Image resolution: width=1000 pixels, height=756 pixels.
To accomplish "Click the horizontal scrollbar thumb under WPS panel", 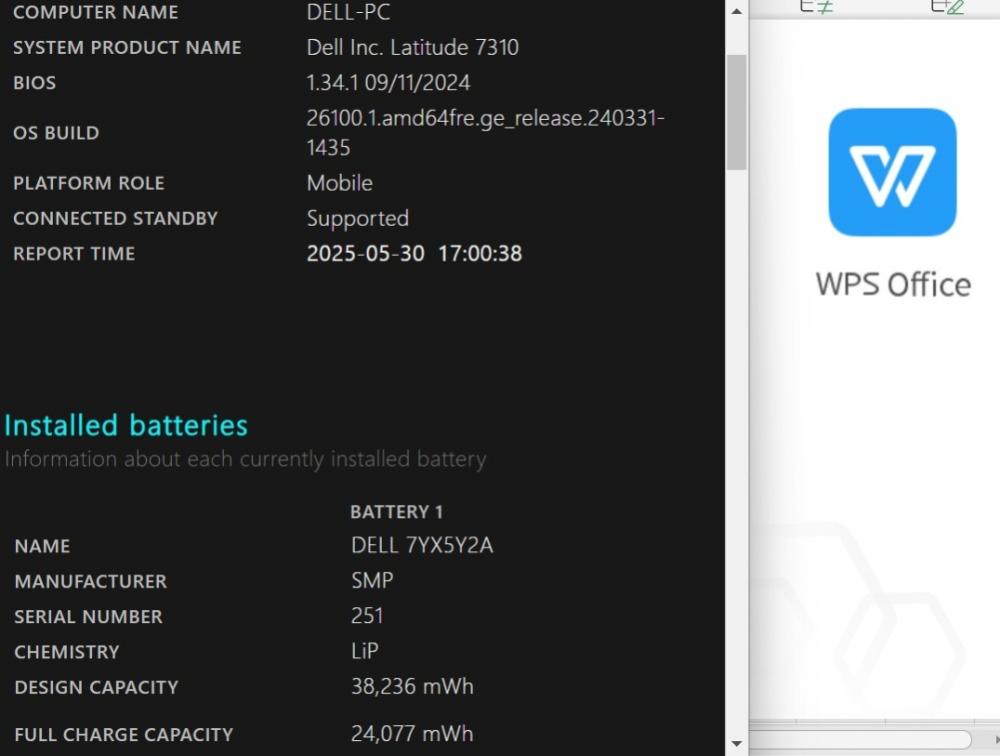I will [x=860, y=739].
